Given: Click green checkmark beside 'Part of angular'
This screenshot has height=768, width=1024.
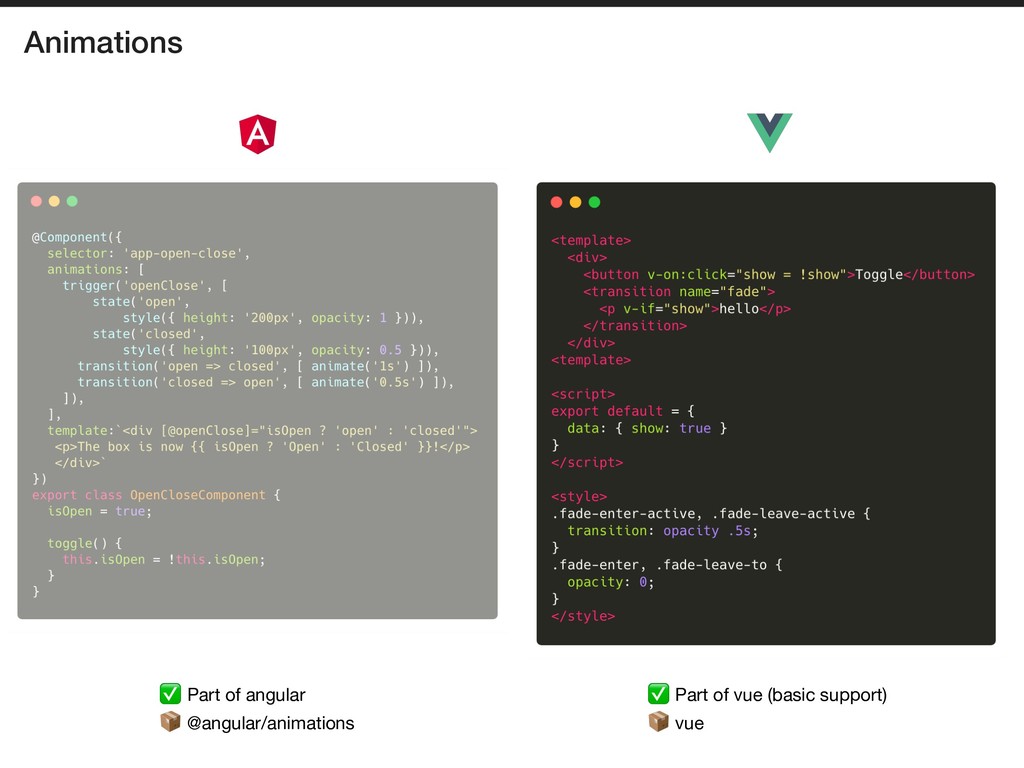Looking at the screenshot, I should pyautogui.click(x=170, y=694).
